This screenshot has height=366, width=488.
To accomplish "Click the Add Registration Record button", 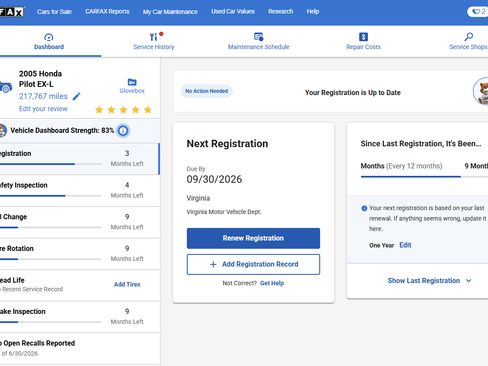I will (253, 264).
